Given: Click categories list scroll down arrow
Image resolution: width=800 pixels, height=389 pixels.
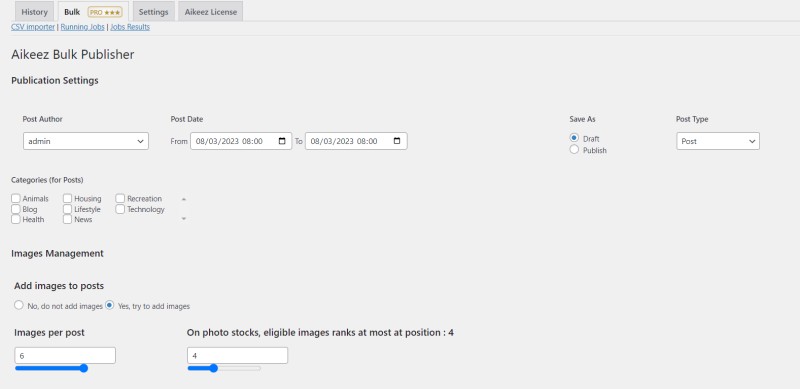Looking at the screenshot, I should 184,218.
